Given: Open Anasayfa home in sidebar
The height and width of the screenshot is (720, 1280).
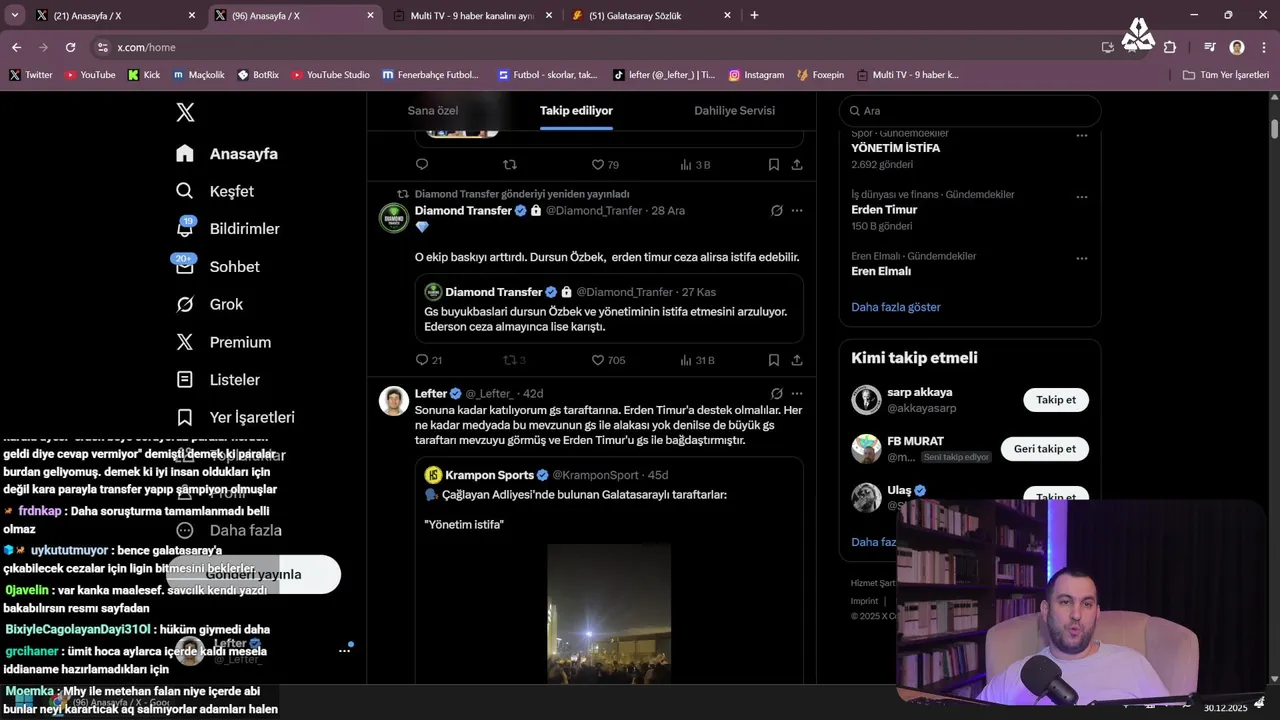Looking at the screenshot, I should click(x=227, y=153).
